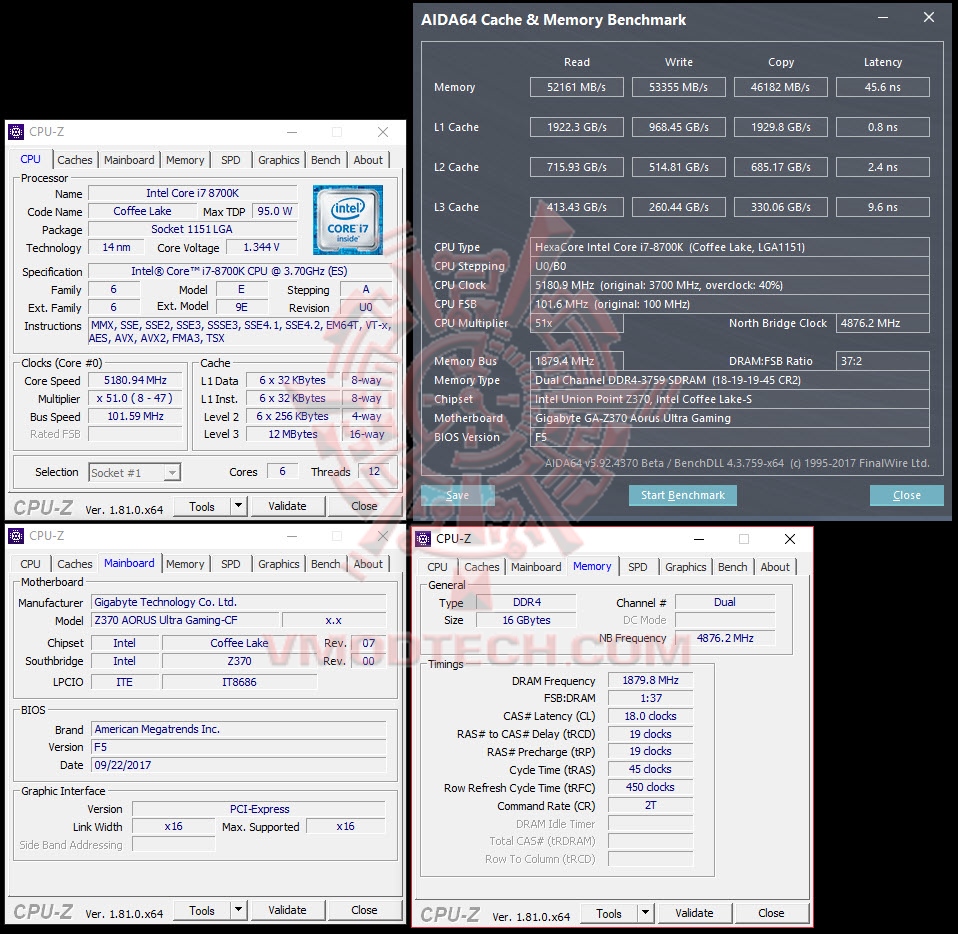This screenshot has width=958, height=934.
Task: Click CPU-Z app icon in Mainboard window title bar
Action: tap(16, 536)
